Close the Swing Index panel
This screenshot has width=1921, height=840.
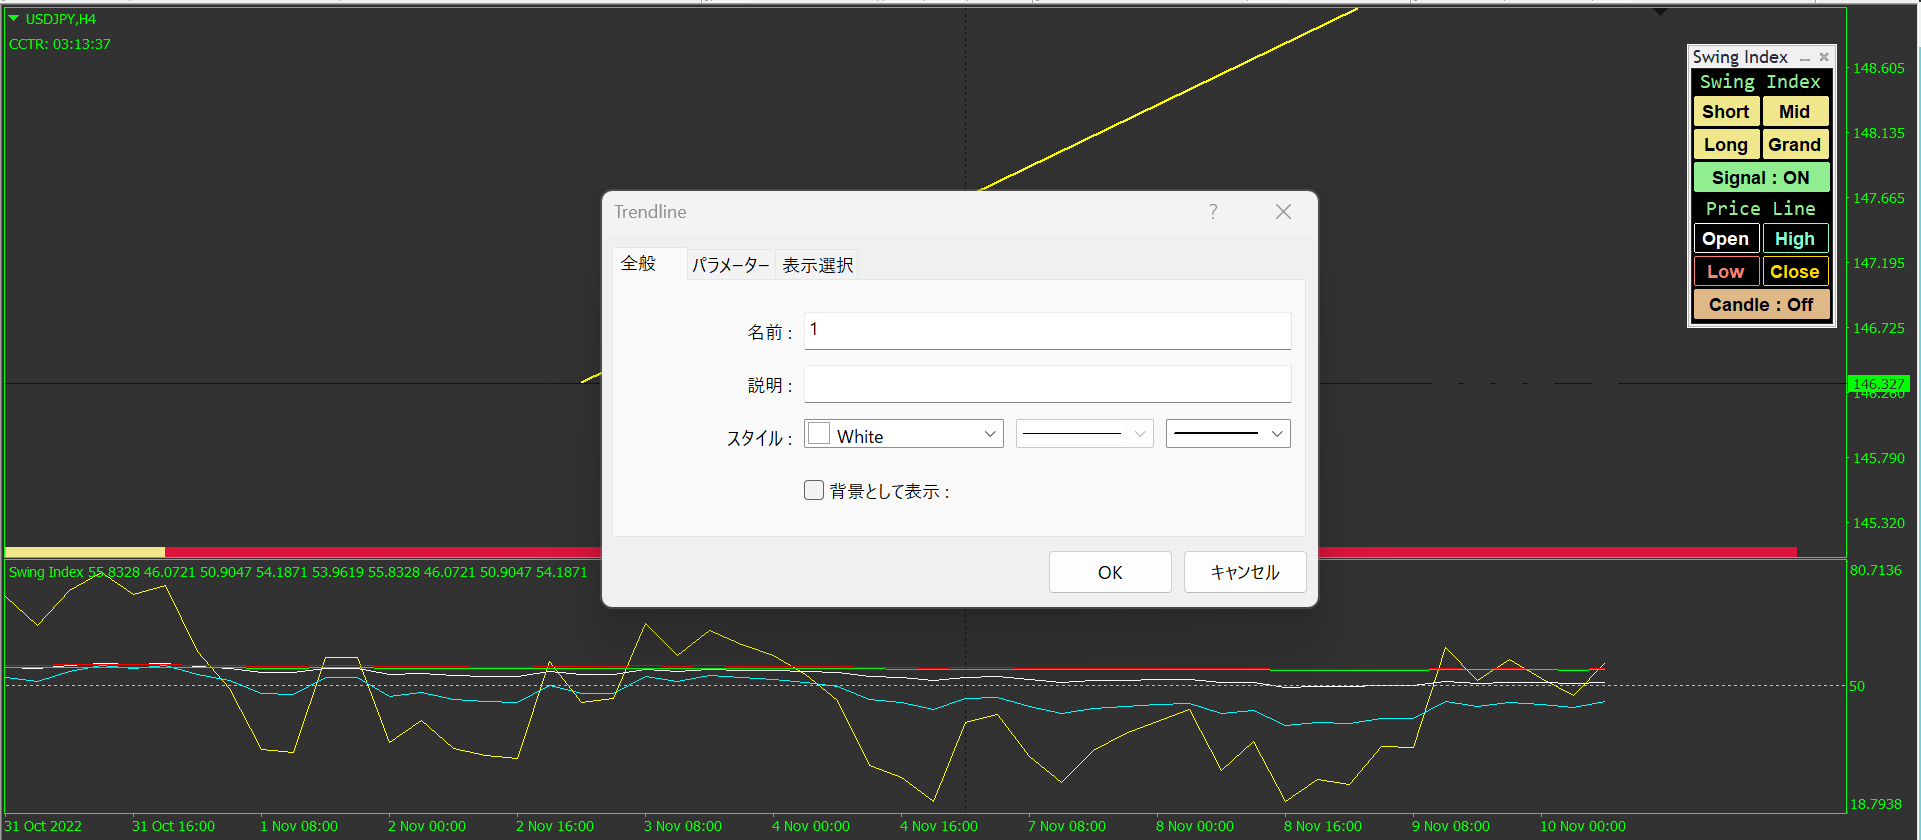click(1824, 57)
